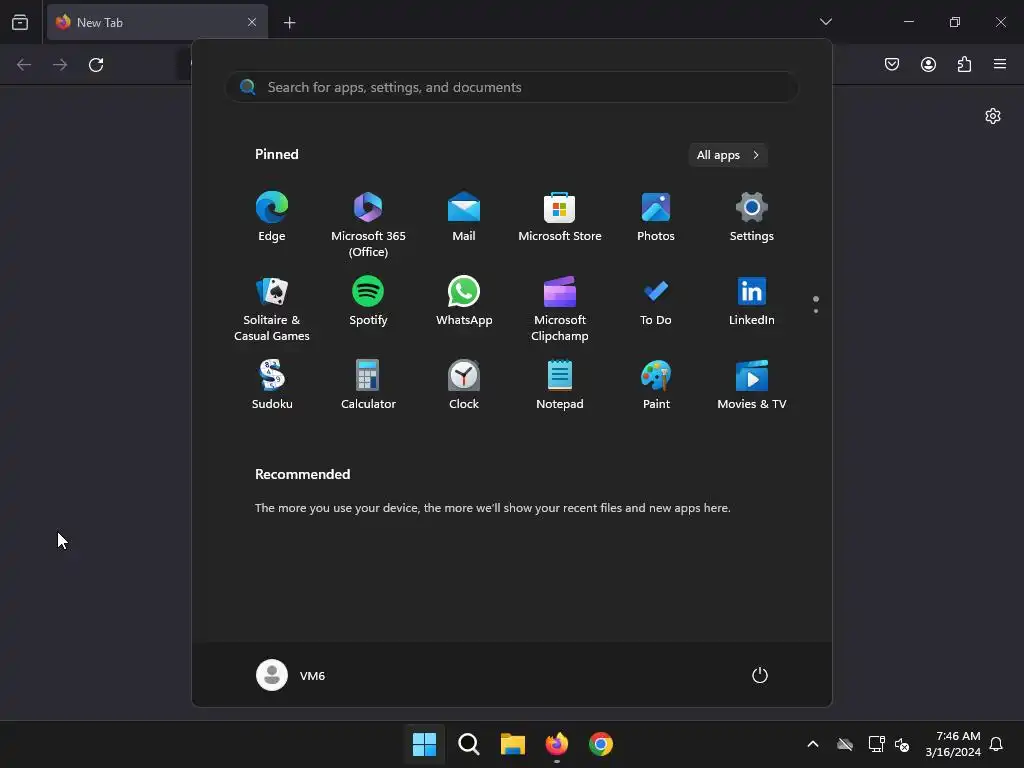Launch Spotify
Image resolution: width=1024 pixels, height=768 pixels.
[368, 301]
